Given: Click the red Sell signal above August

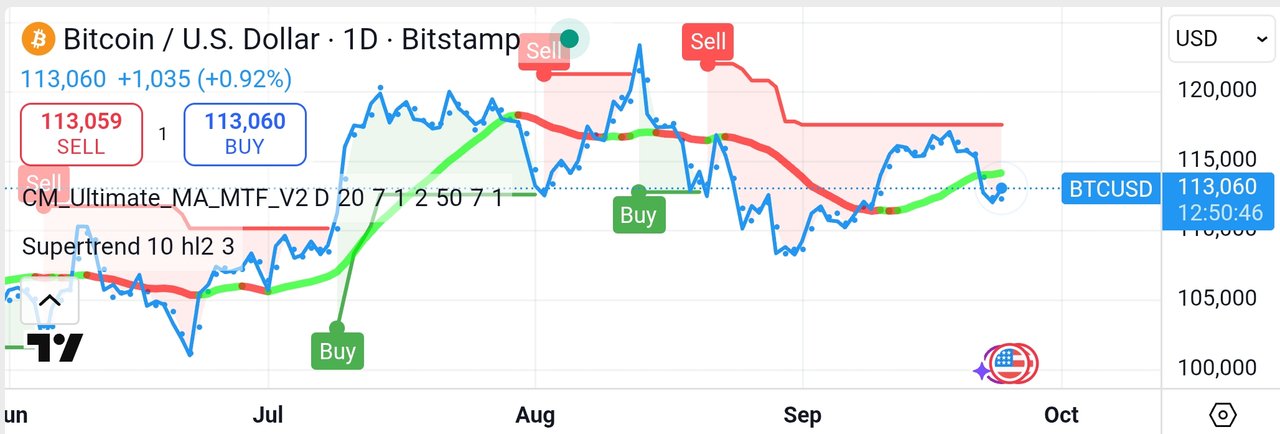Looking at the screenshot, I should pyautogui.click(x=545, y=50).
